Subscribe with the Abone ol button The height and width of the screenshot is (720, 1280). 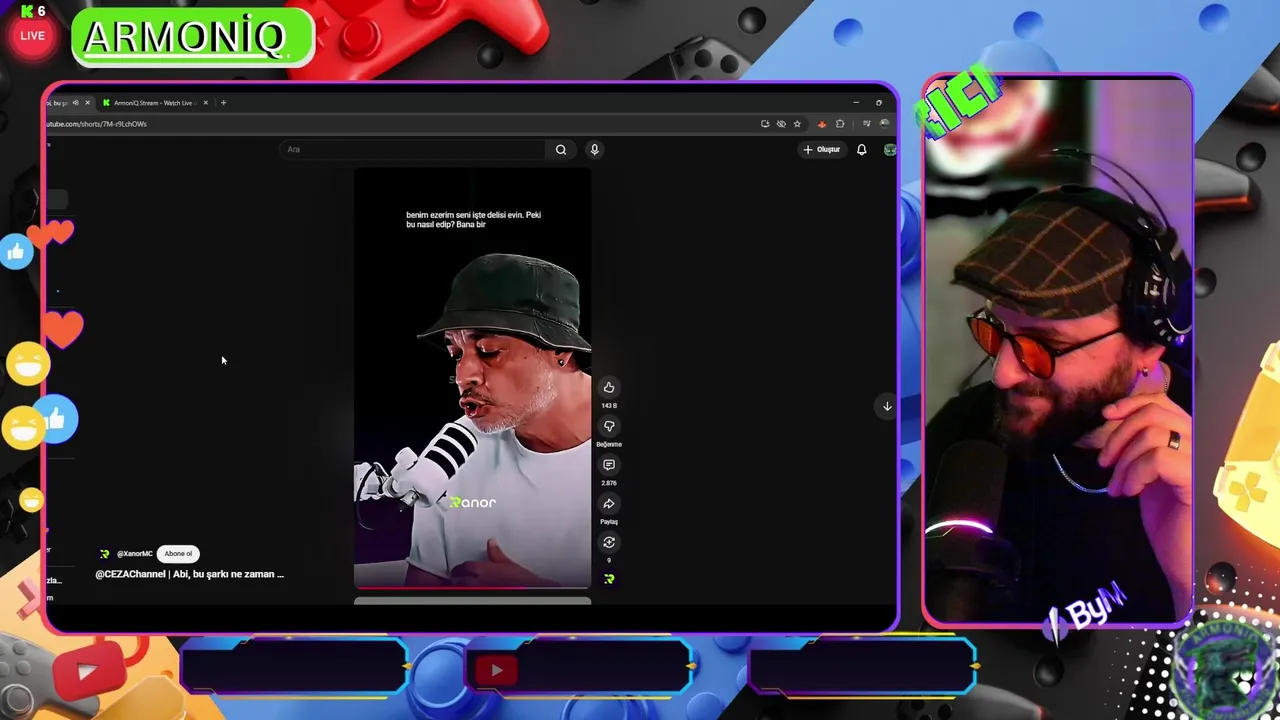(178, 553)
